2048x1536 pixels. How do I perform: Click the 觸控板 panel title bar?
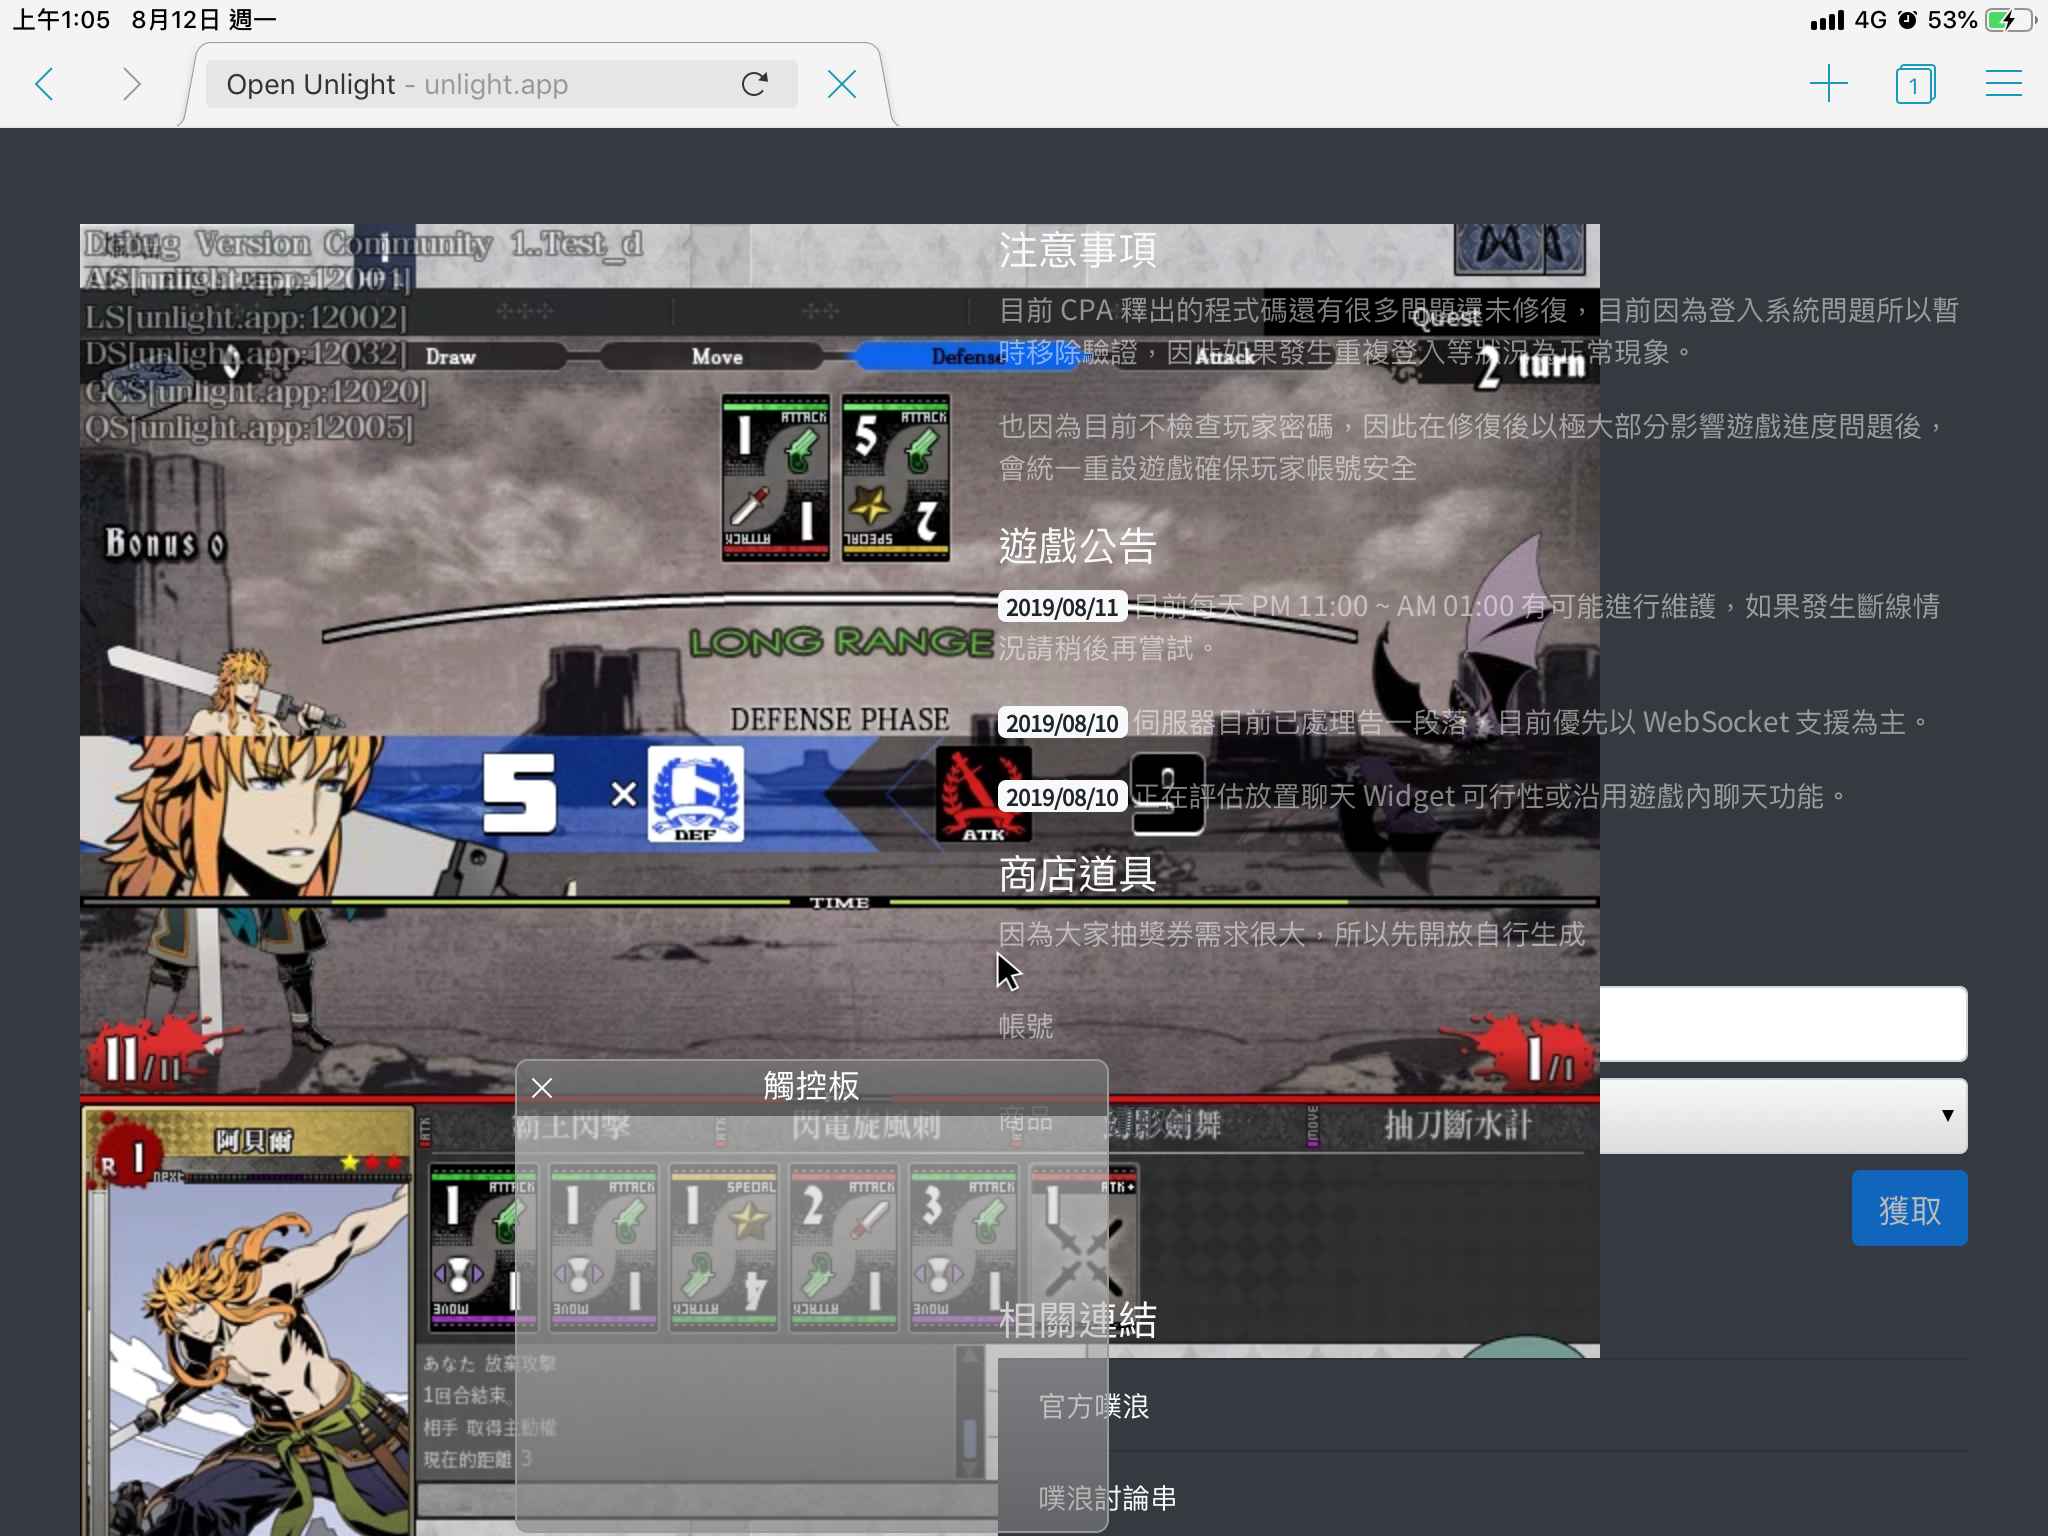pyautogui.click(x=811, y=1087)
